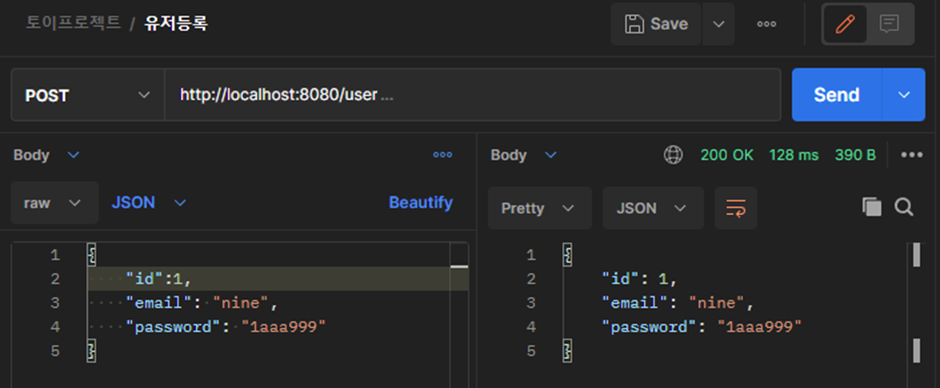This screenshot has width=940, height=388.
Task: Click the Save button
Action: point(656,24)
